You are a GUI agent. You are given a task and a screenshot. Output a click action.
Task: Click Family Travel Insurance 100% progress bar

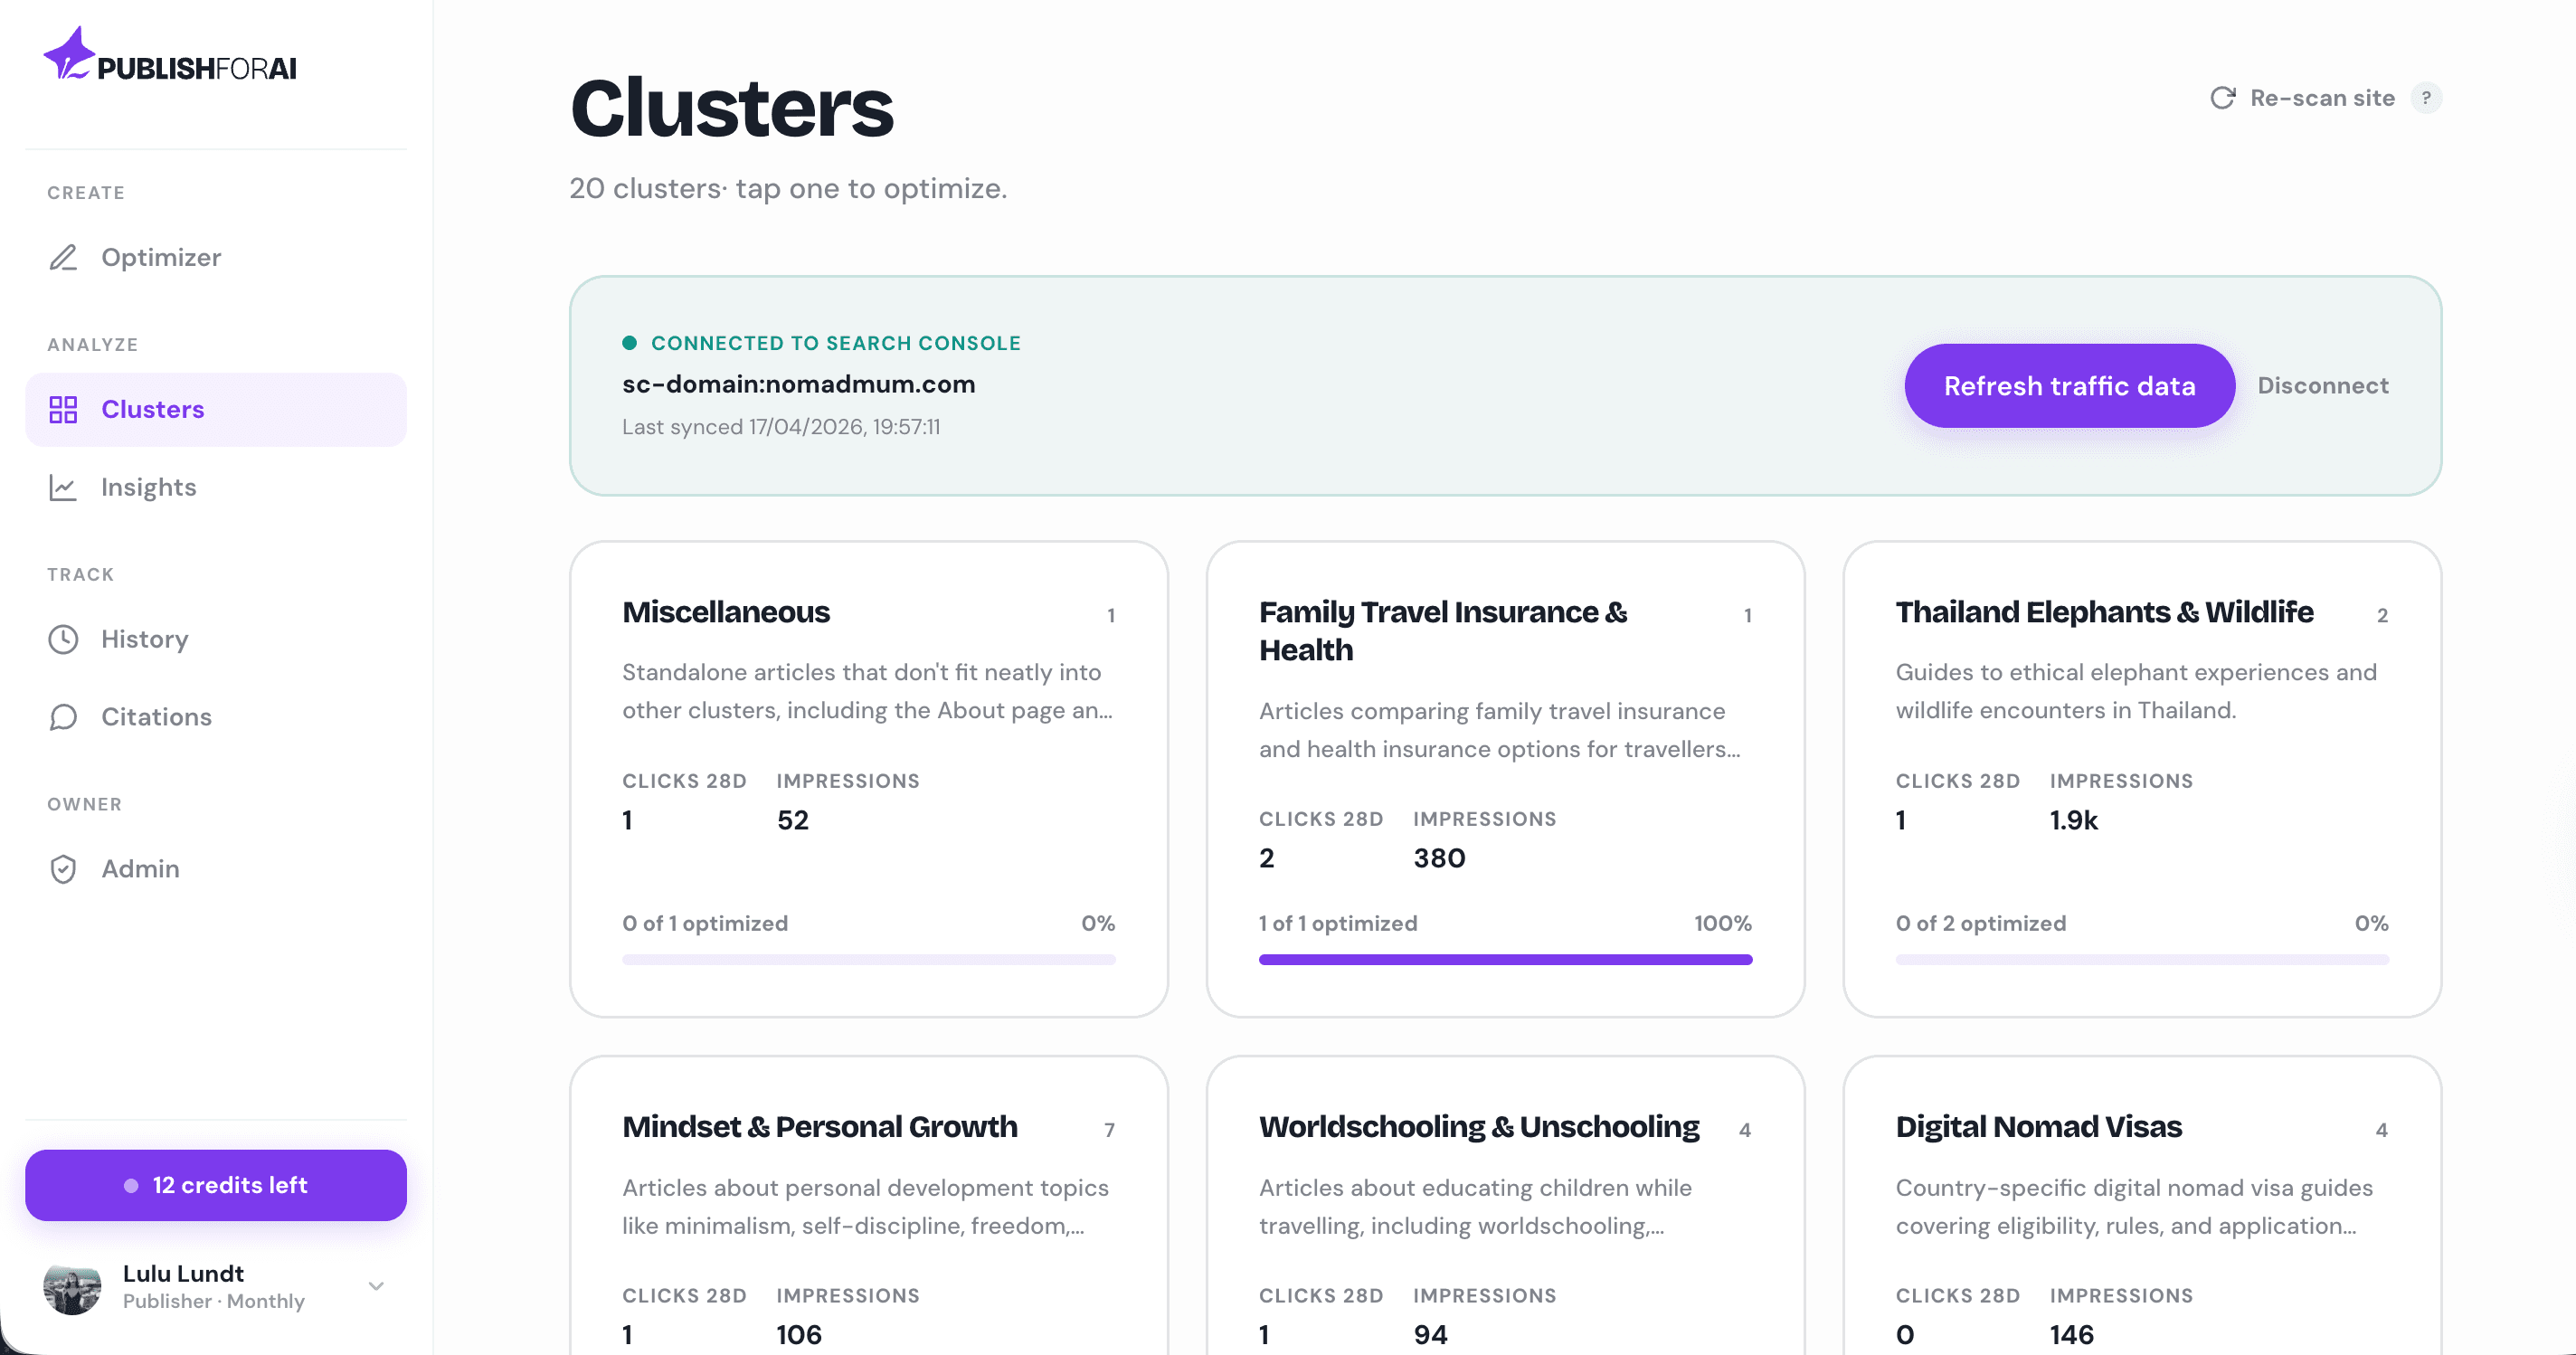tap(1505, 960)
